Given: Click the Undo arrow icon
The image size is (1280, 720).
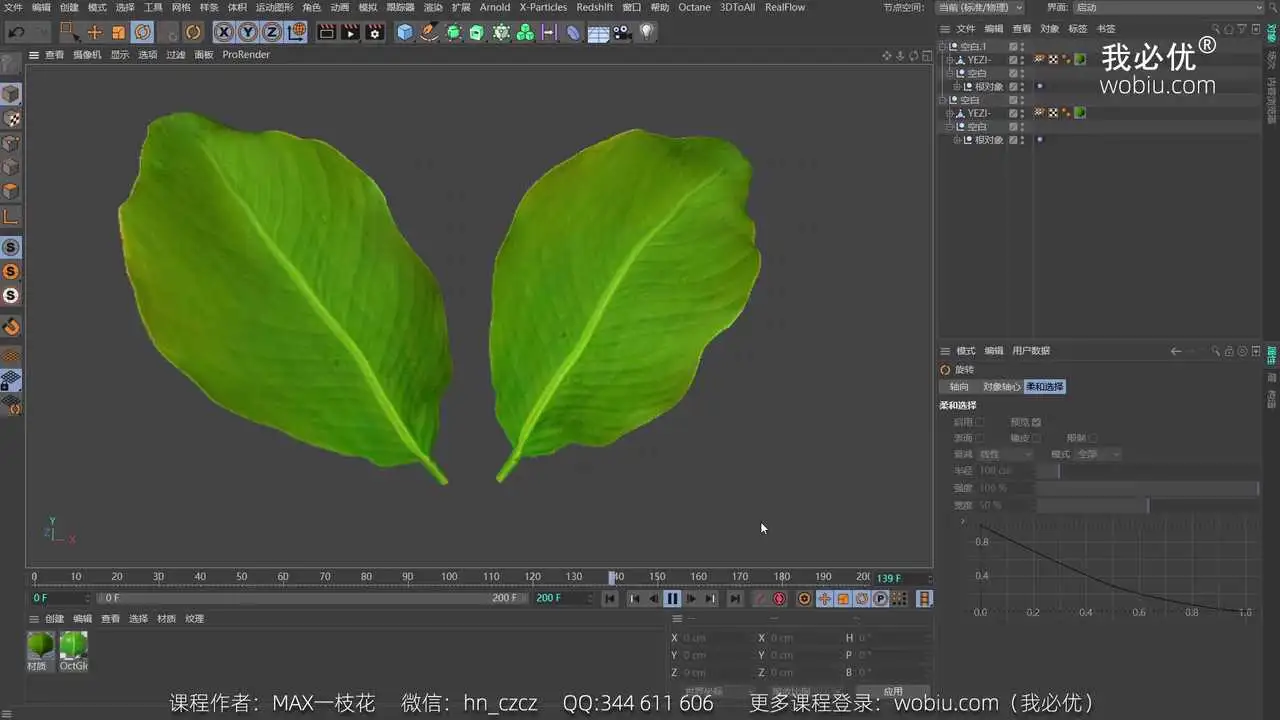Looking at the screenshot, I should (17, 32).
